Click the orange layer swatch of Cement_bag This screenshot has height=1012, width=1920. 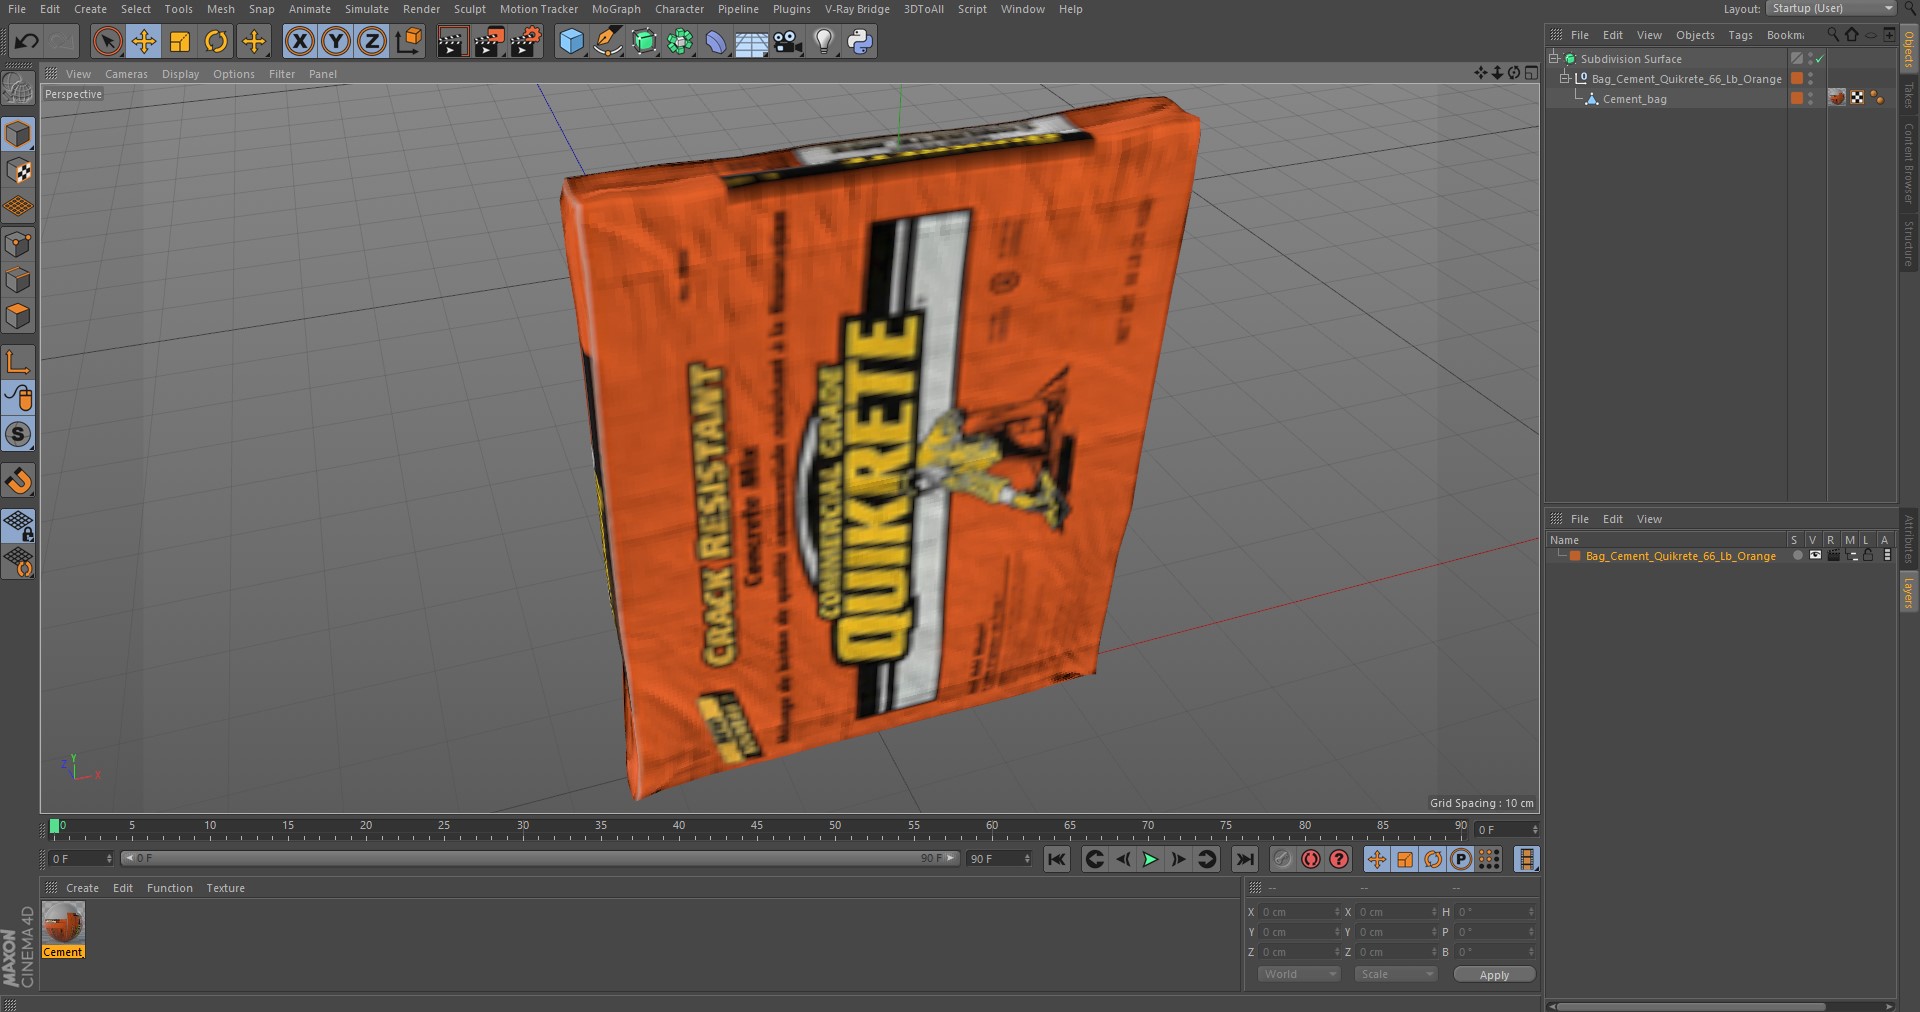click(1797, 98)
